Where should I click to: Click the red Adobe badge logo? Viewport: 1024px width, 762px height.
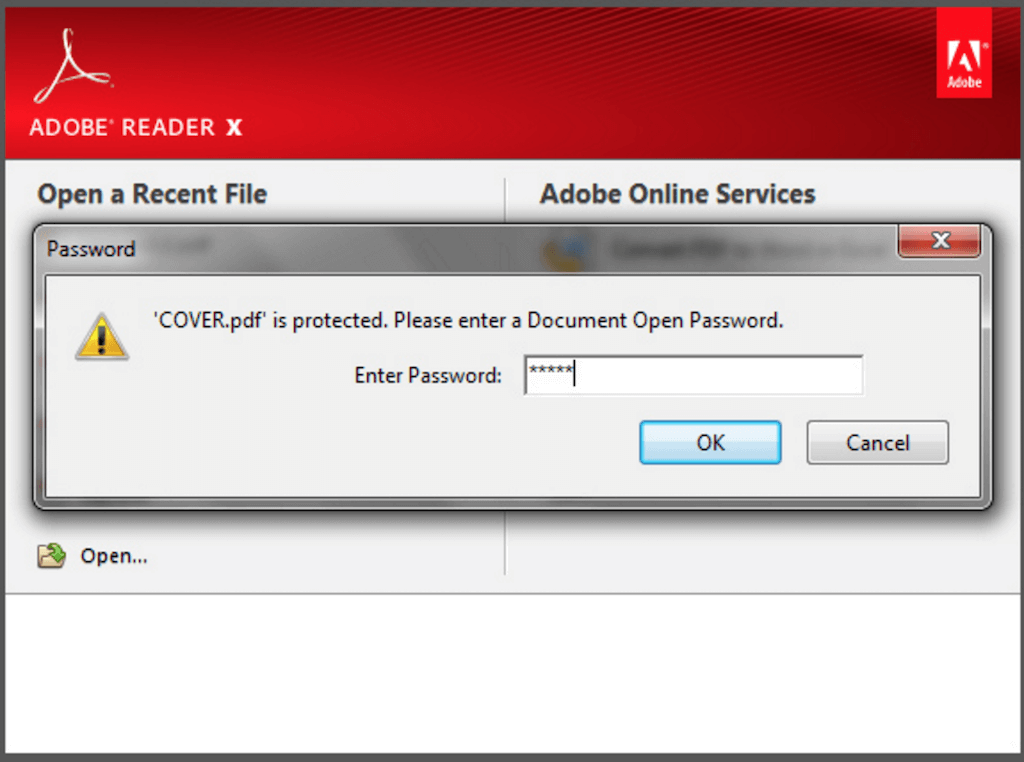963,54
